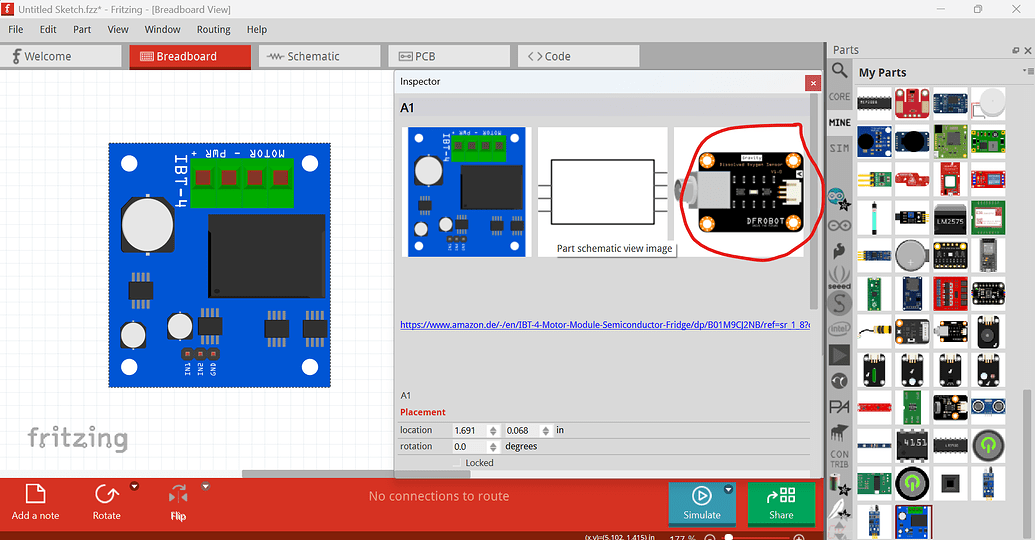Close the Inspector panel
Viewport: 1035px width, 540px height.
point(813,83)
